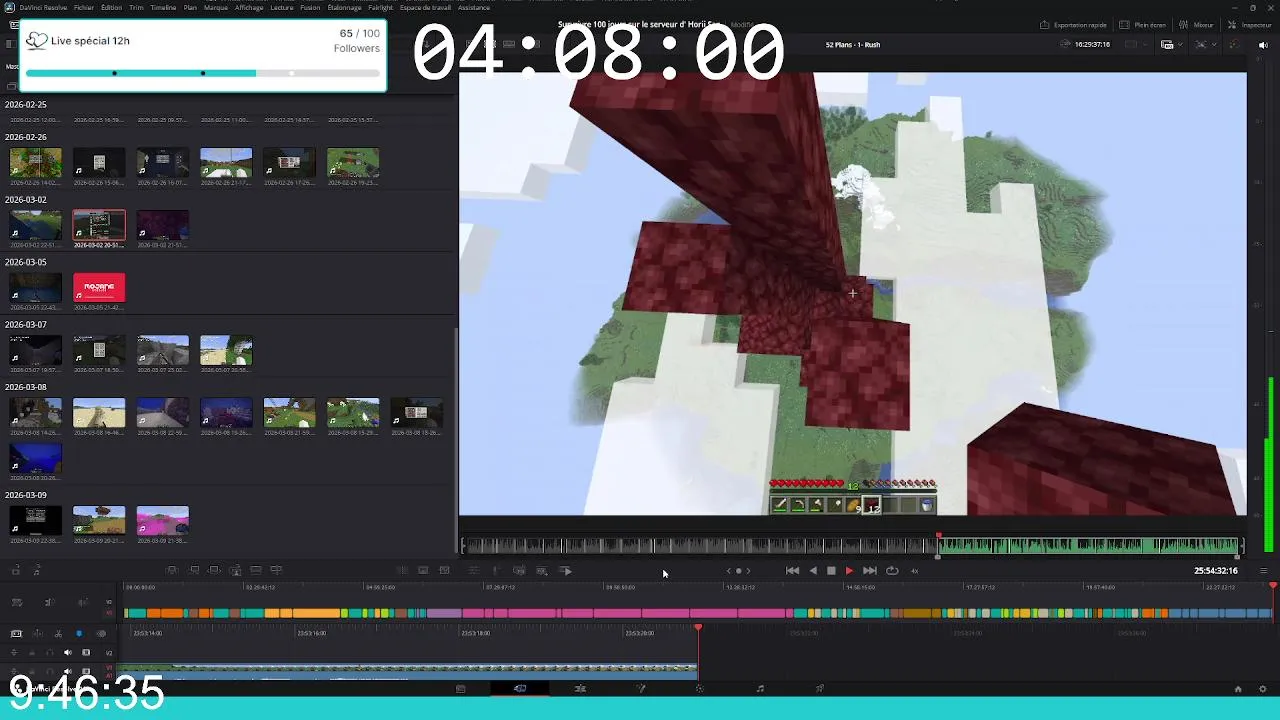Open the Mixeur panel
Image resolution: width=1280 pixels, height=720 pixels.
pos(1197,25)
